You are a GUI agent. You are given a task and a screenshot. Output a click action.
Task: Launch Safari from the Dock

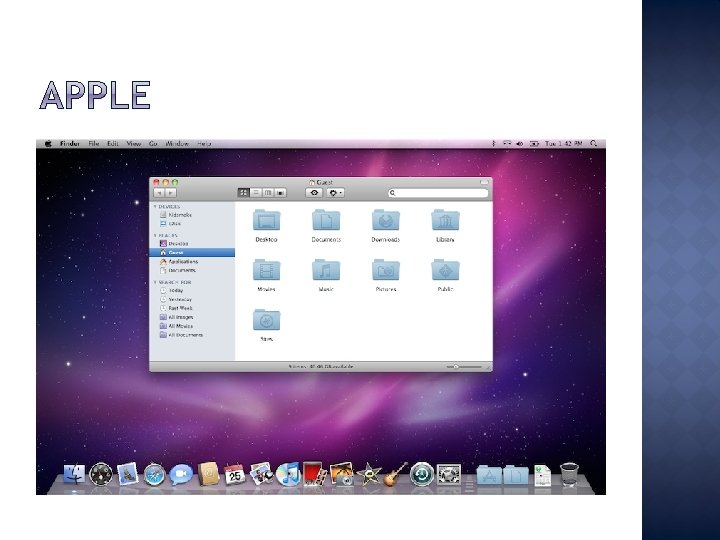pyautogui.click(x=154, y=475)
